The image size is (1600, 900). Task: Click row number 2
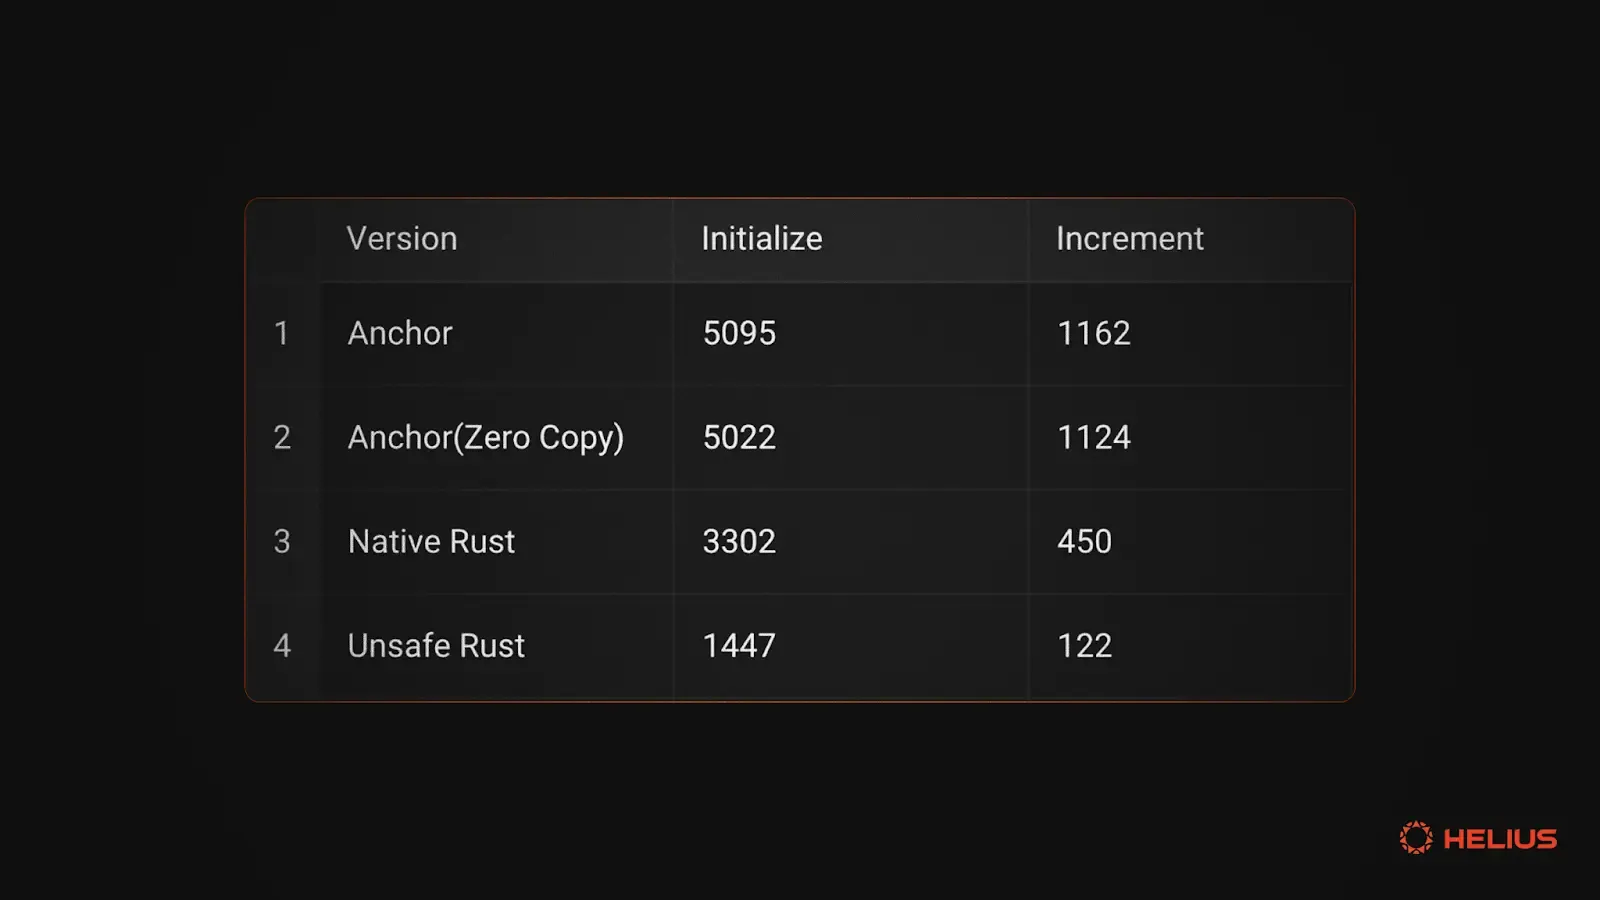[x=282, y=437]
